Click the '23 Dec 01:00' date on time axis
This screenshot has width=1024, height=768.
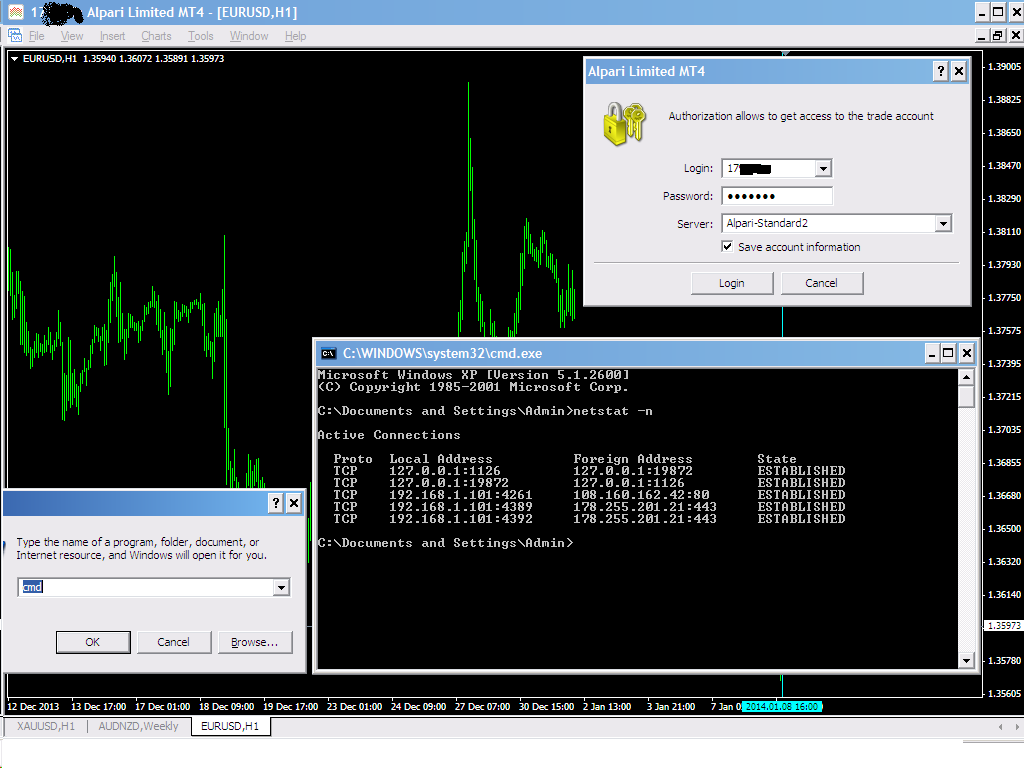point(354,707)
